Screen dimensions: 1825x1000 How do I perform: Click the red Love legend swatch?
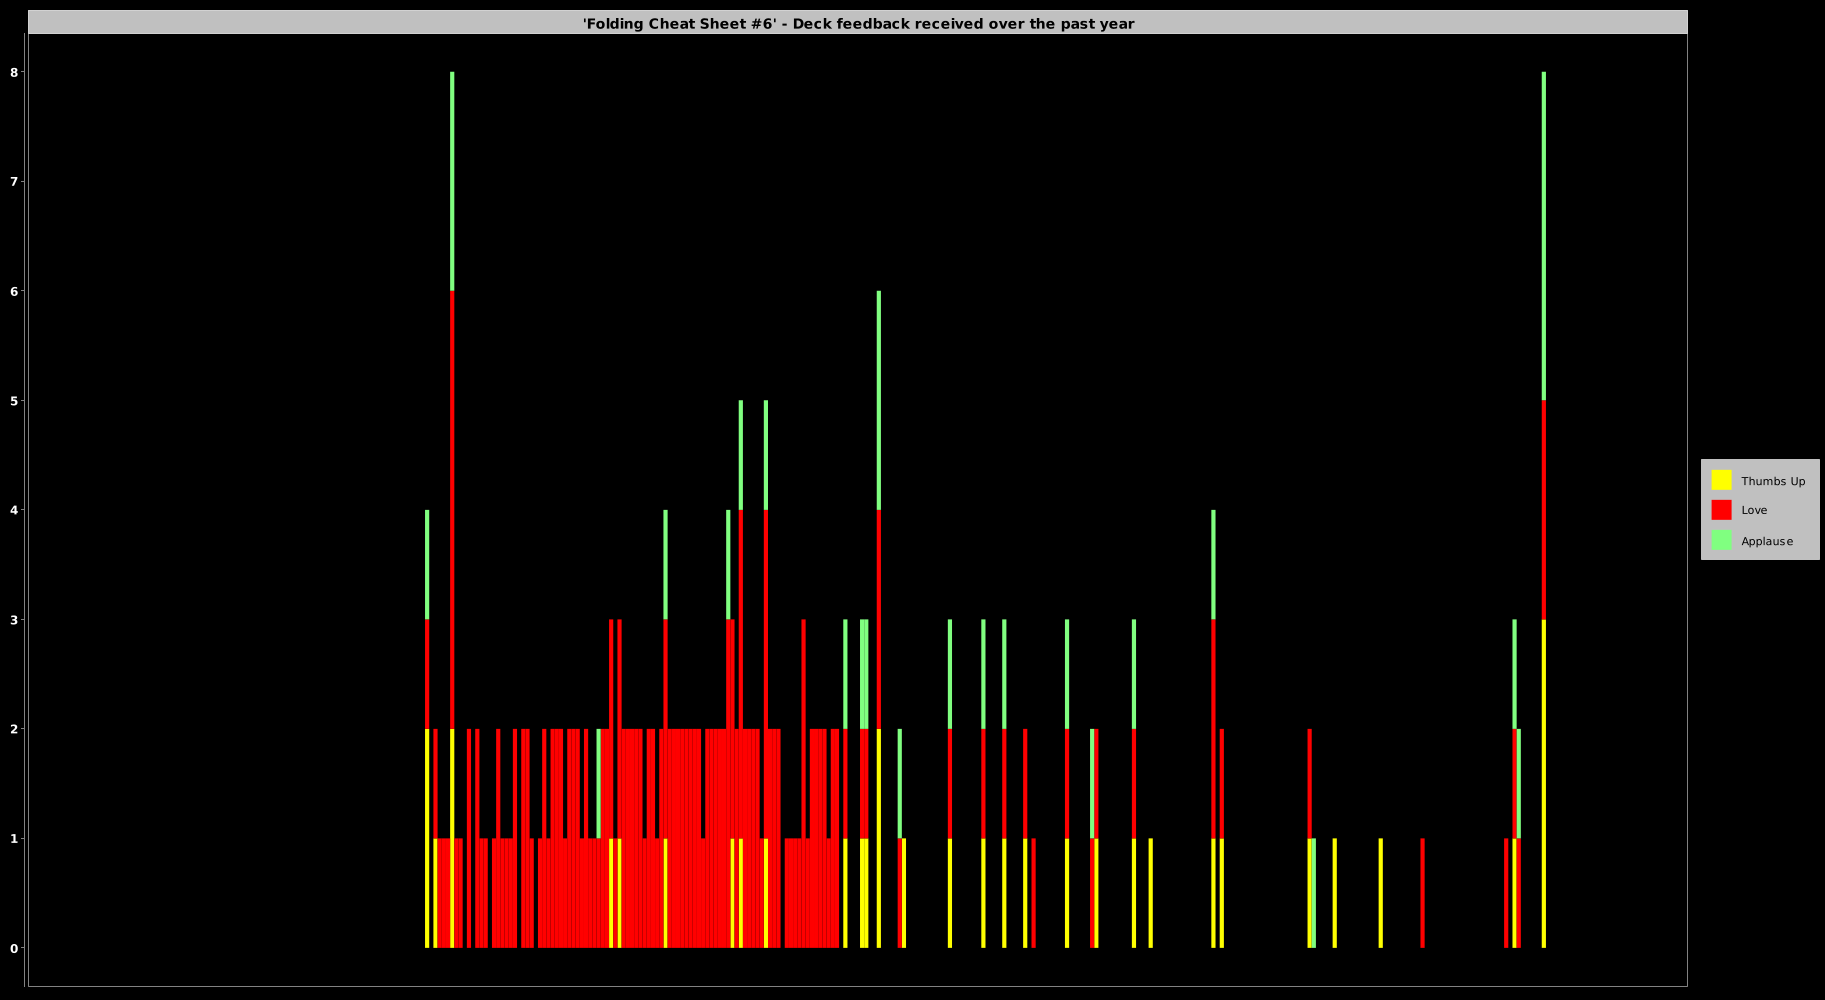pyautogui.click(x=1721, y=510)
